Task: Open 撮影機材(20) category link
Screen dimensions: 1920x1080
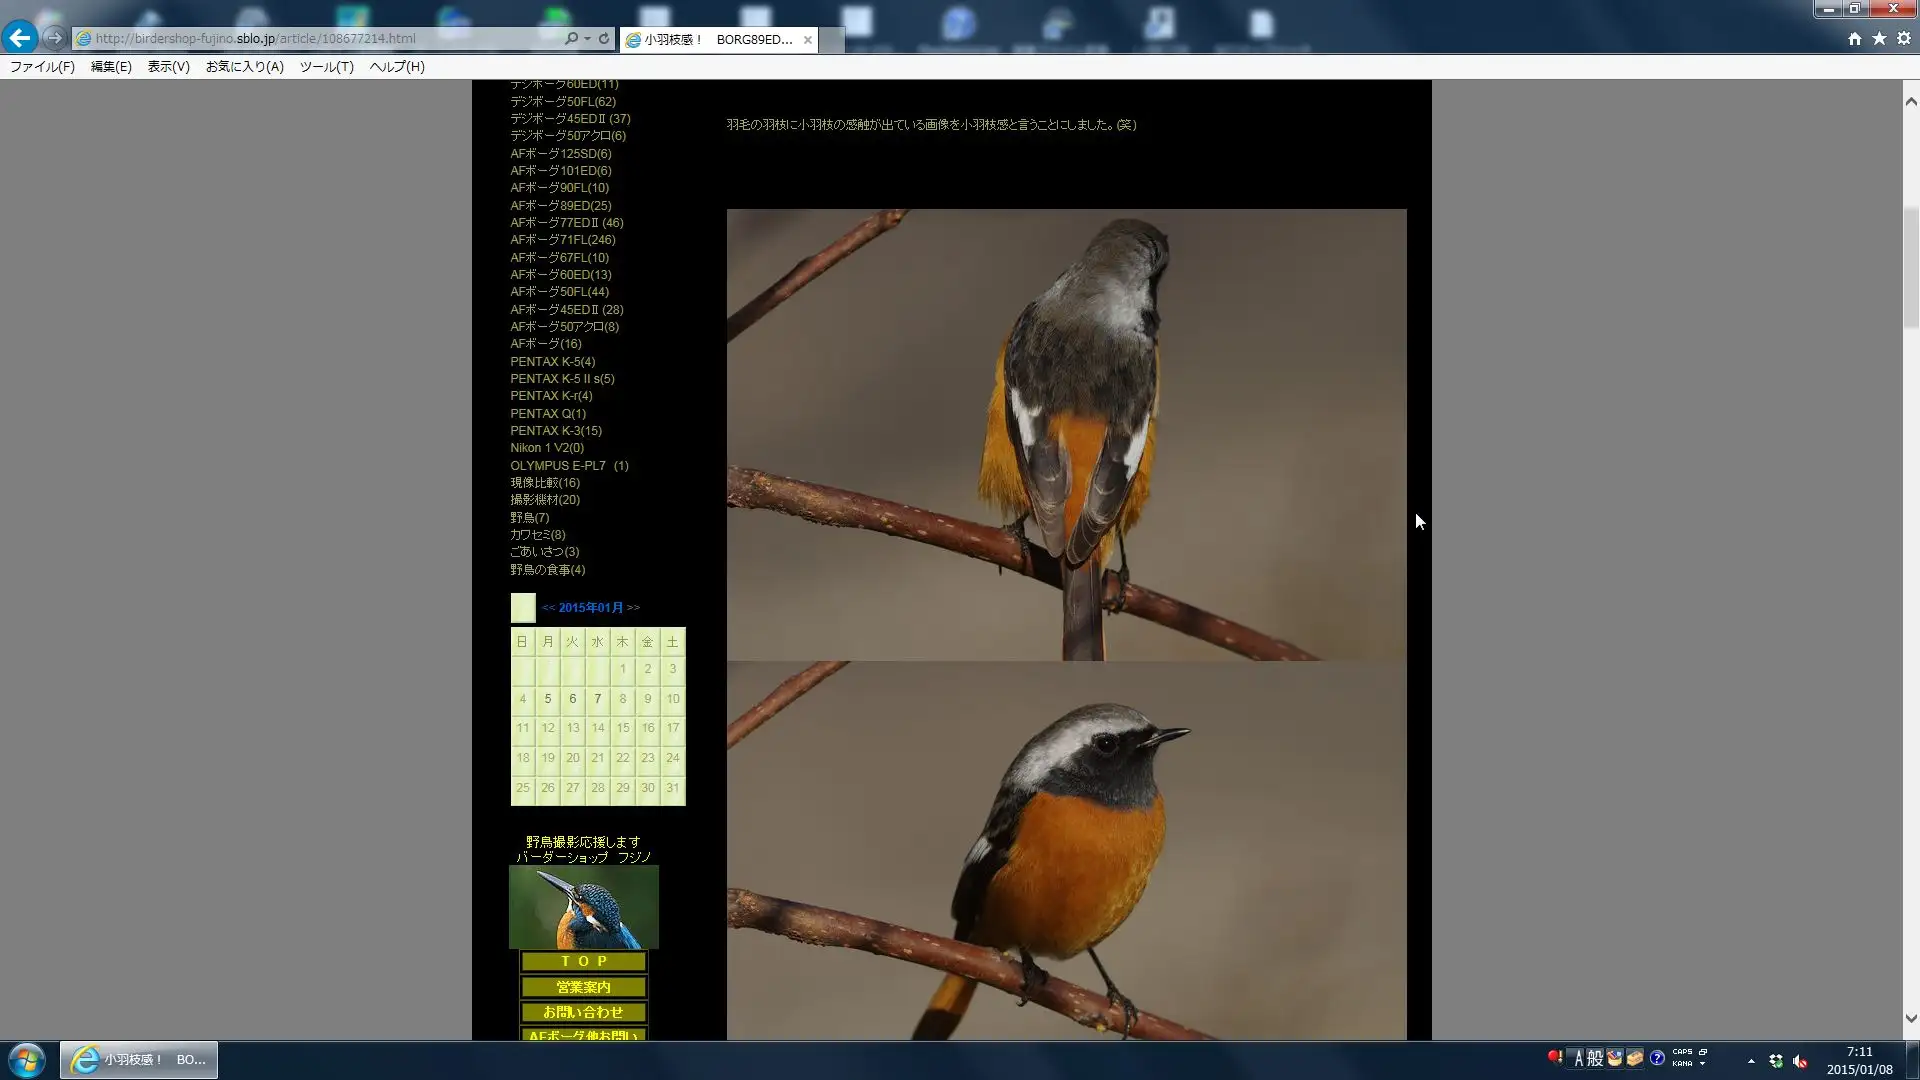Action: click(545, 500)
